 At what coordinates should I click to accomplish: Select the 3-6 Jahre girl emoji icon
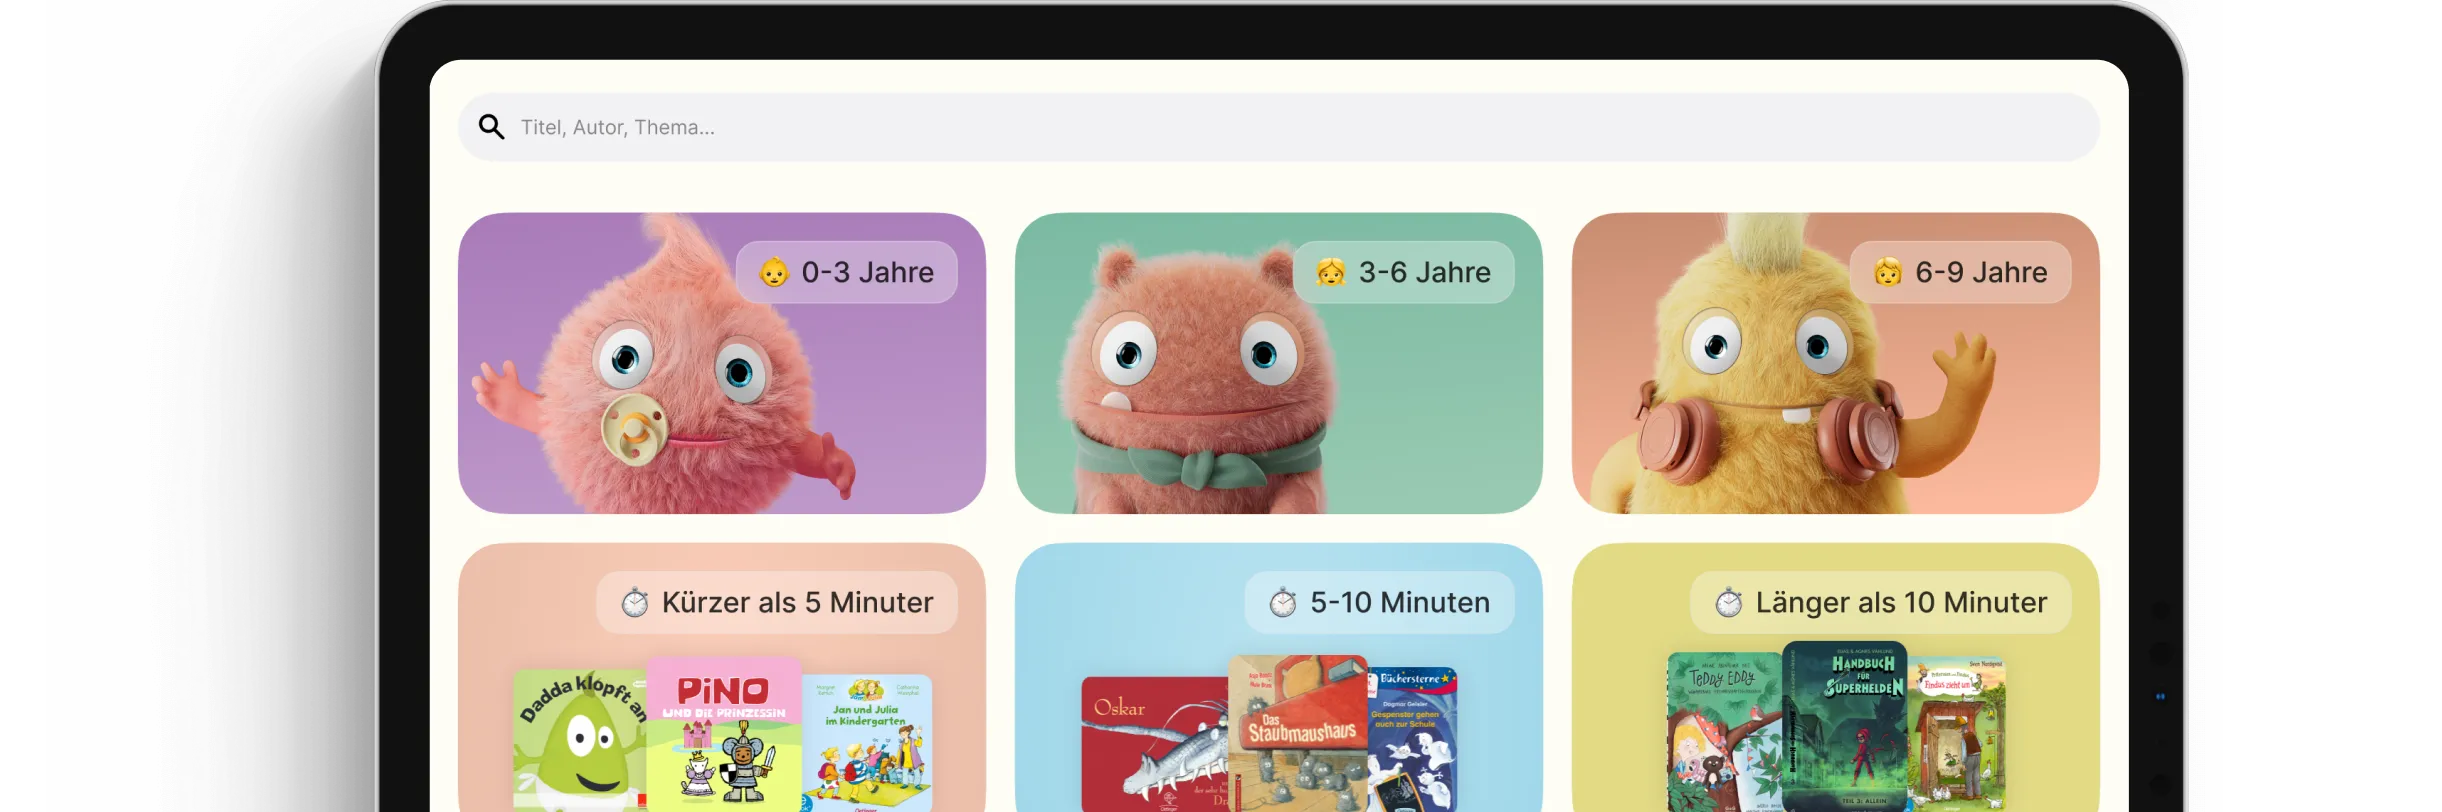coord(1331,272)
